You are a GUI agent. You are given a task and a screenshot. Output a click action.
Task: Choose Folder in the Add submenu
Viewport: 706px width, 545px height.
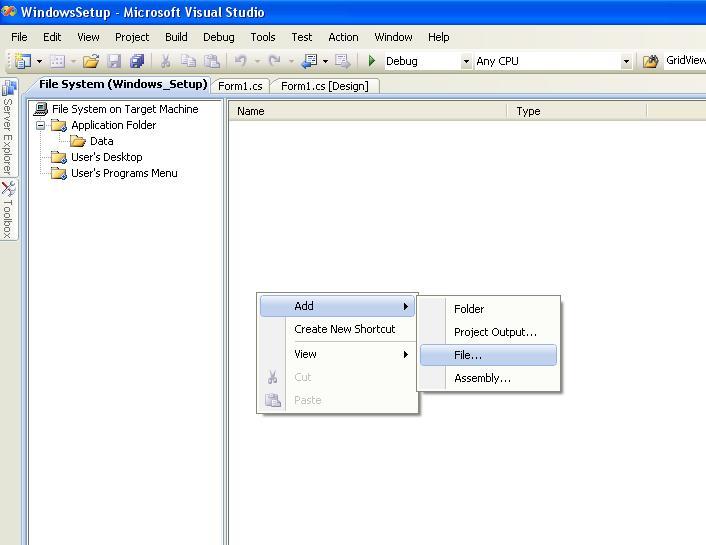[488, 309]
